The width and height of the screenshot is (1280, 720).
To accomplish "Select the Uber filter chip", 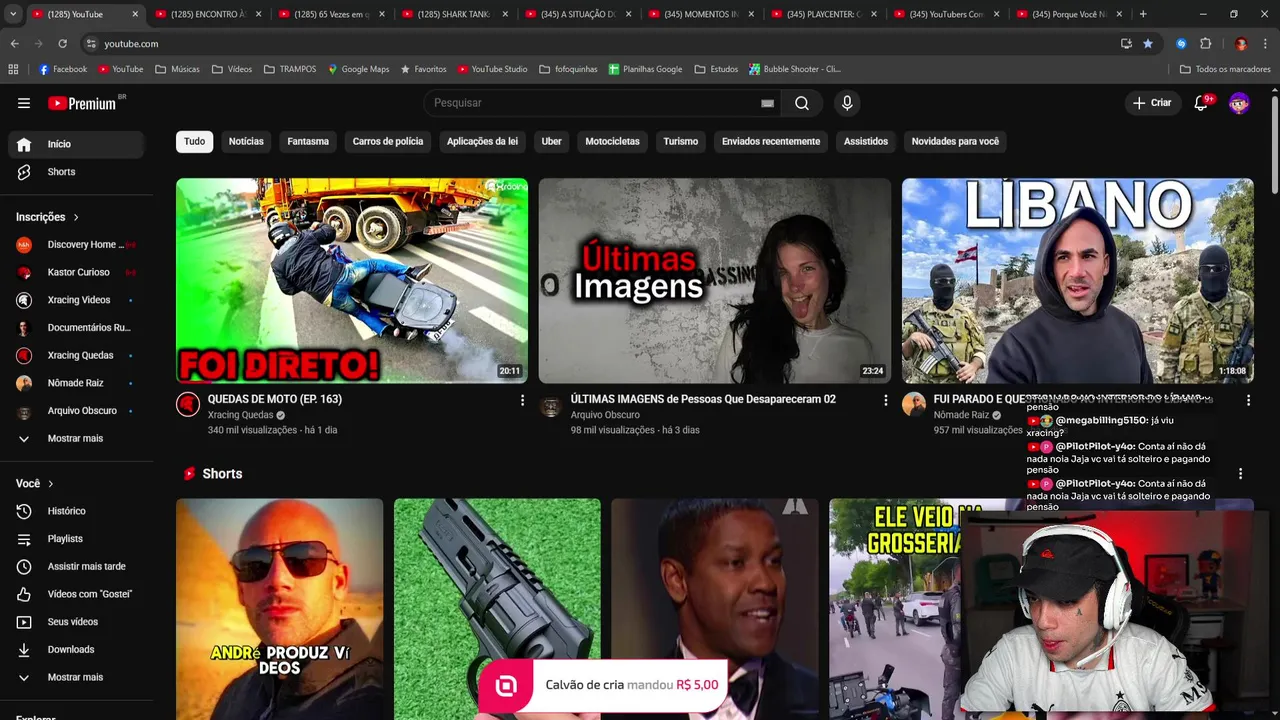I will (x=552, y=141).
